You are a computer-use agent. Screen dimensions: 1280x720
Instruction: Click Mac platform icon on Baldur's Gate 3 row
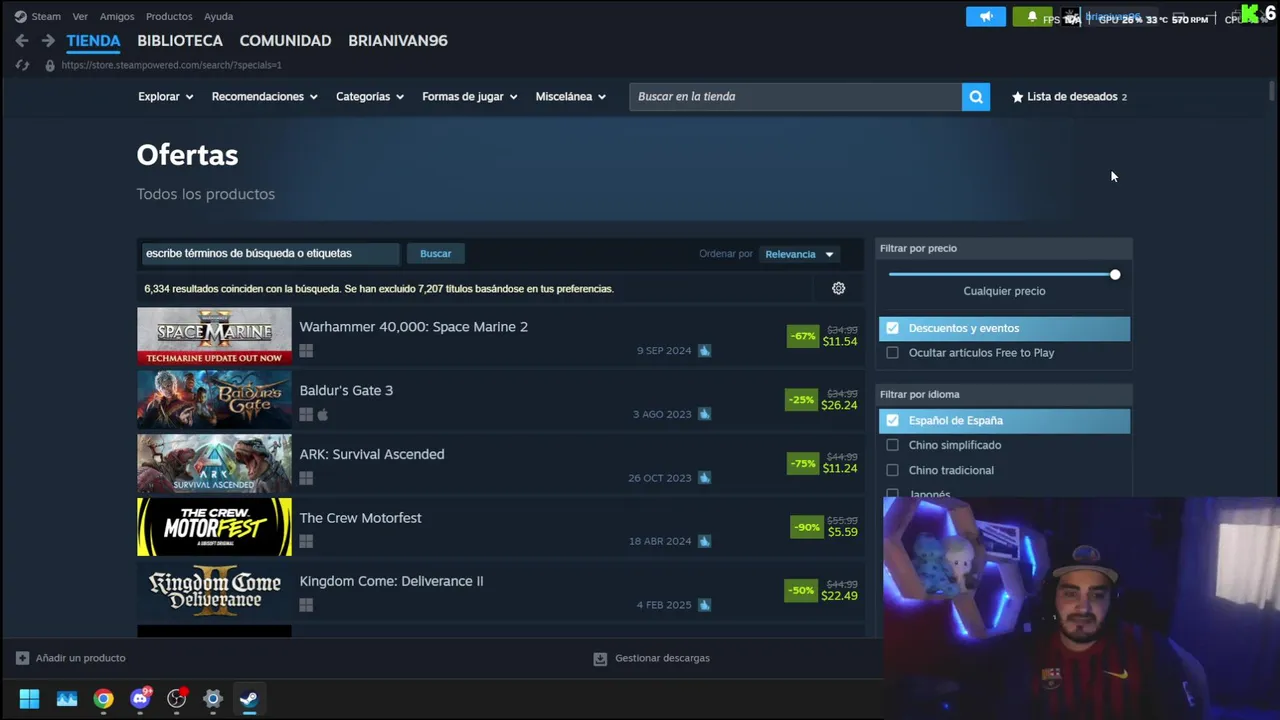coord(322,414)
